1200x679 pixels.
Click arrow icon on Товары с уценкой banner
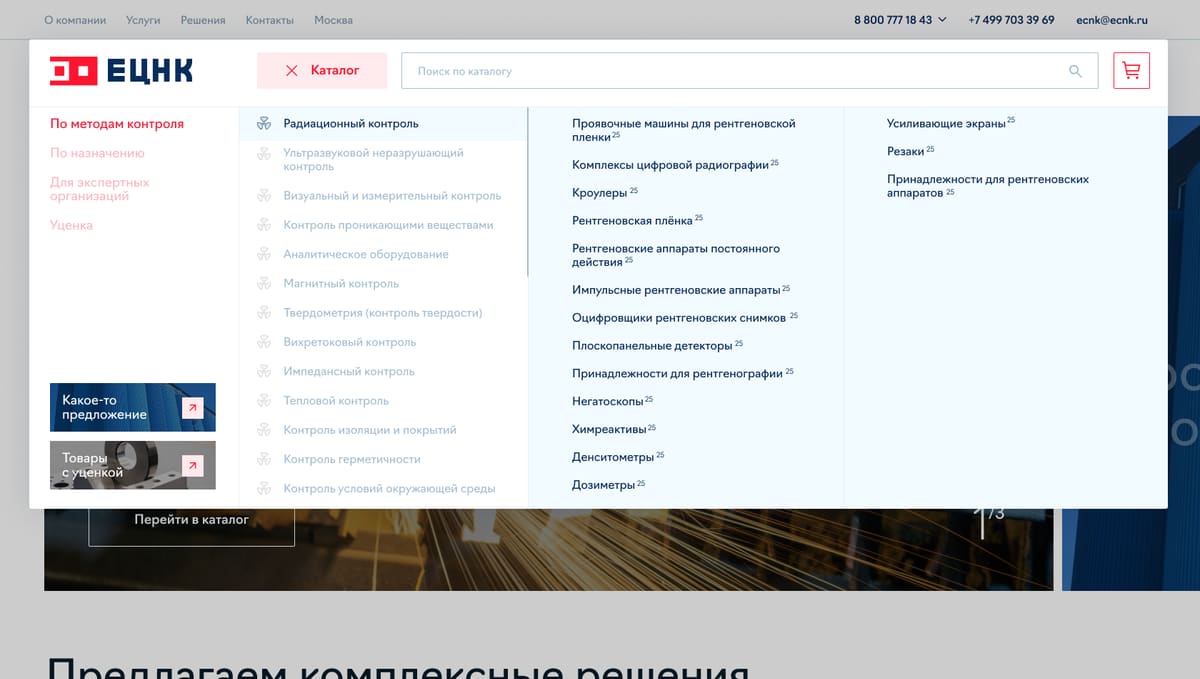tap(193, 466)
